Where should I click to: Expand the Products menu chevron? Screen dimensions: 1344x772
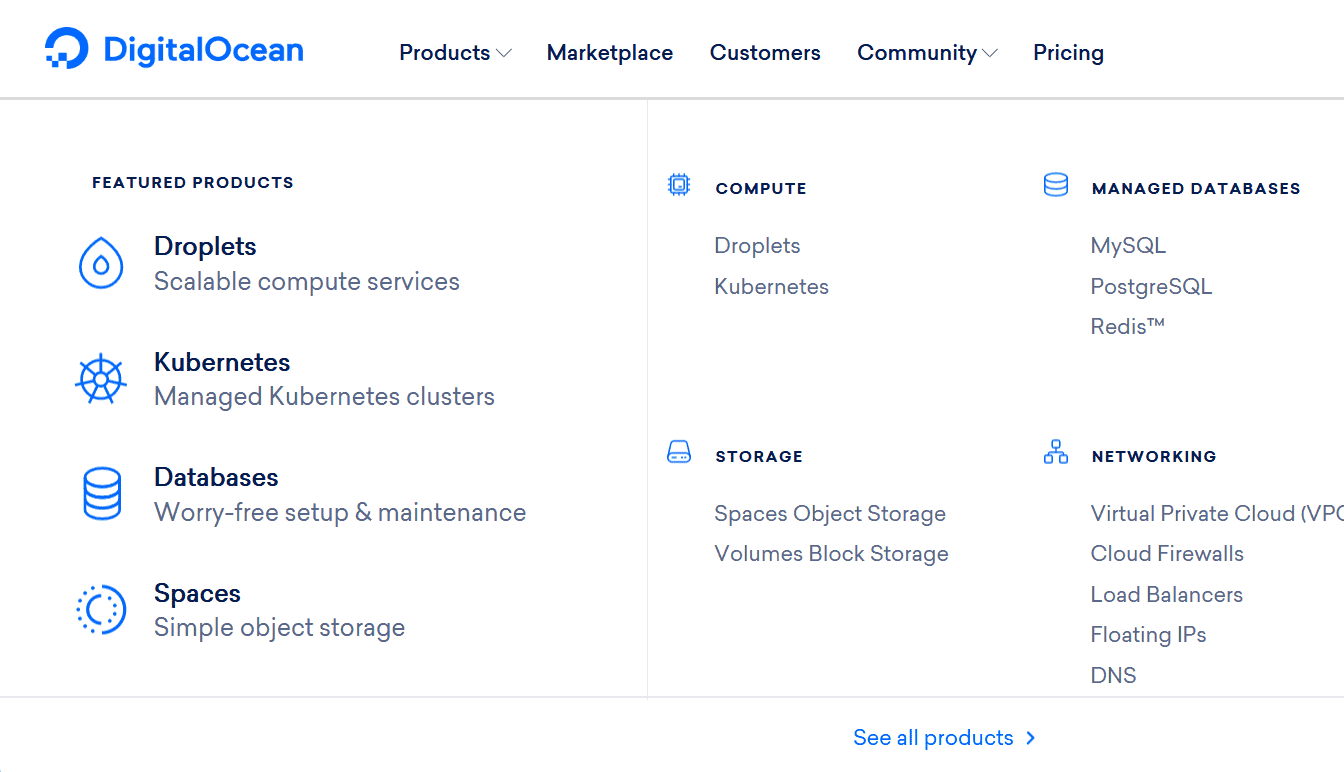[504, 53]
